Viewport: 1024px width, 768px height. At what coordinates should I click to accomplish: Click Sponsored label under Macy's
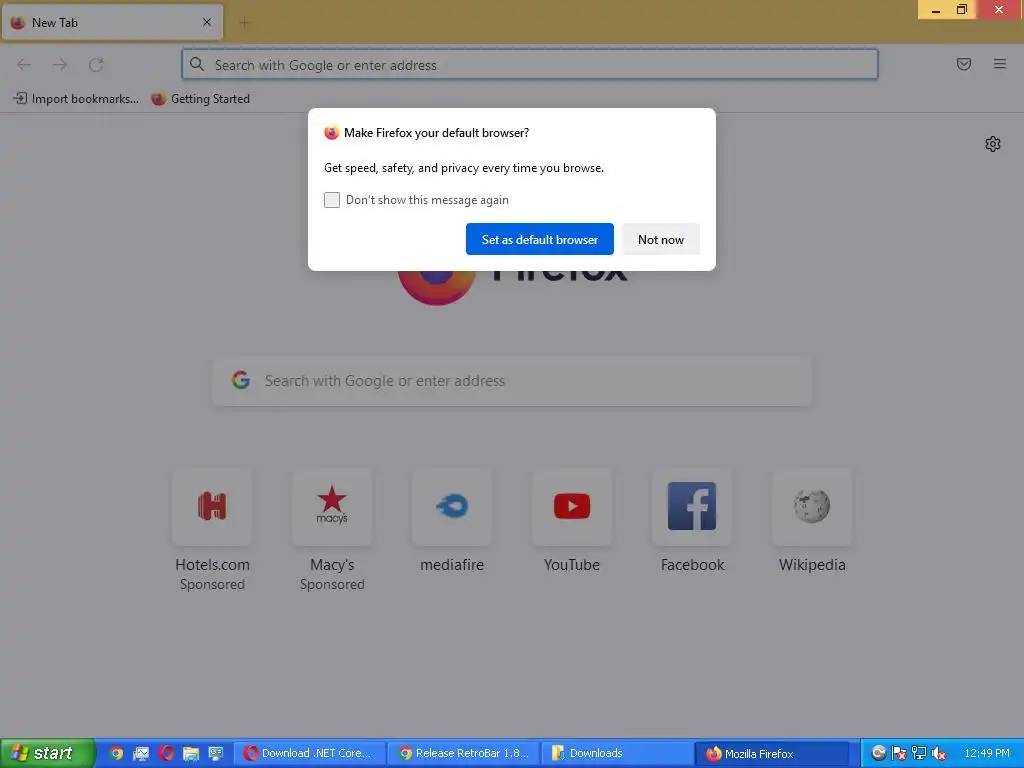click(332, 584)
